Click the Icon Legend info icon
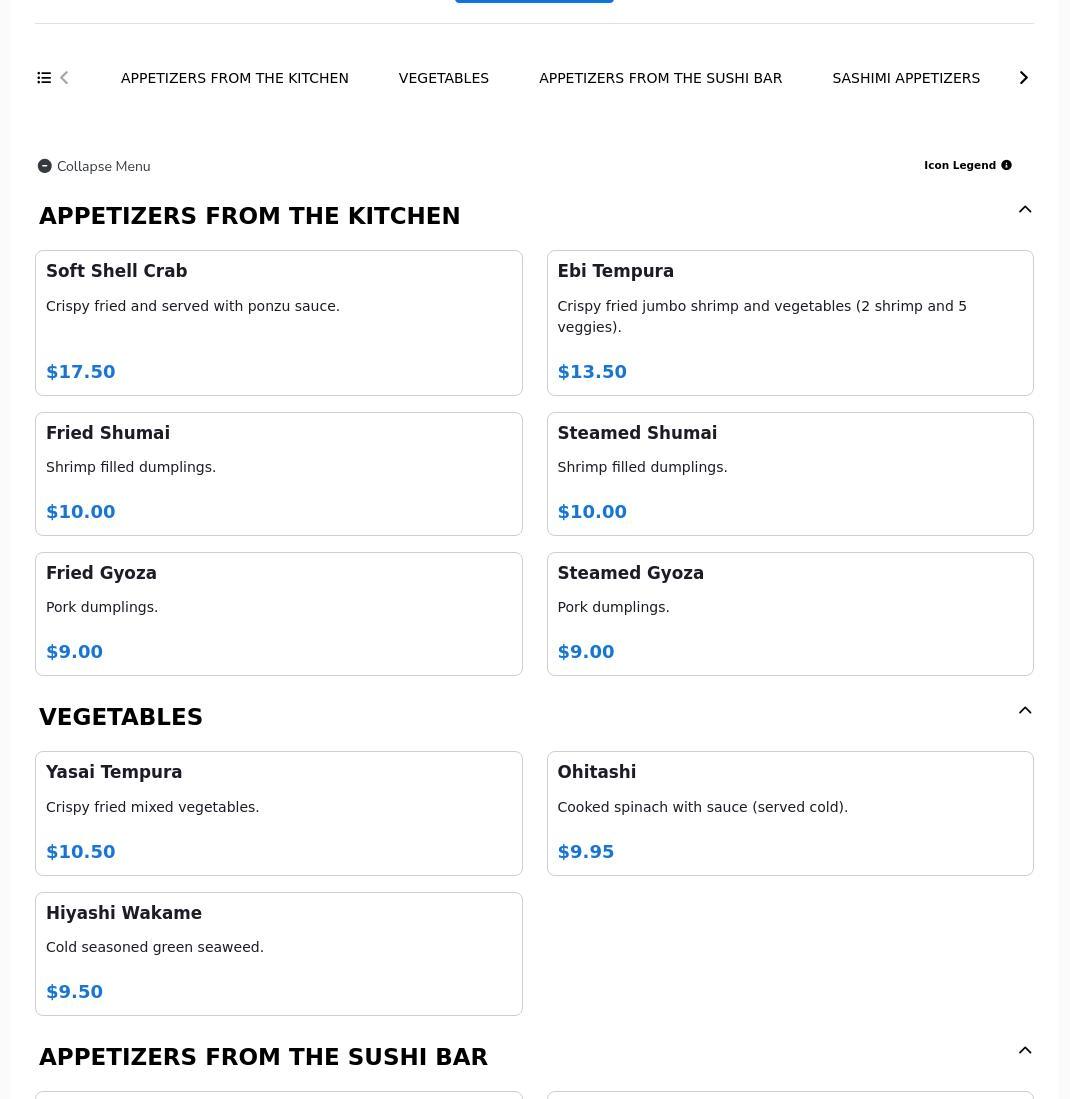1070x1099 pixels. point(1006,166)
